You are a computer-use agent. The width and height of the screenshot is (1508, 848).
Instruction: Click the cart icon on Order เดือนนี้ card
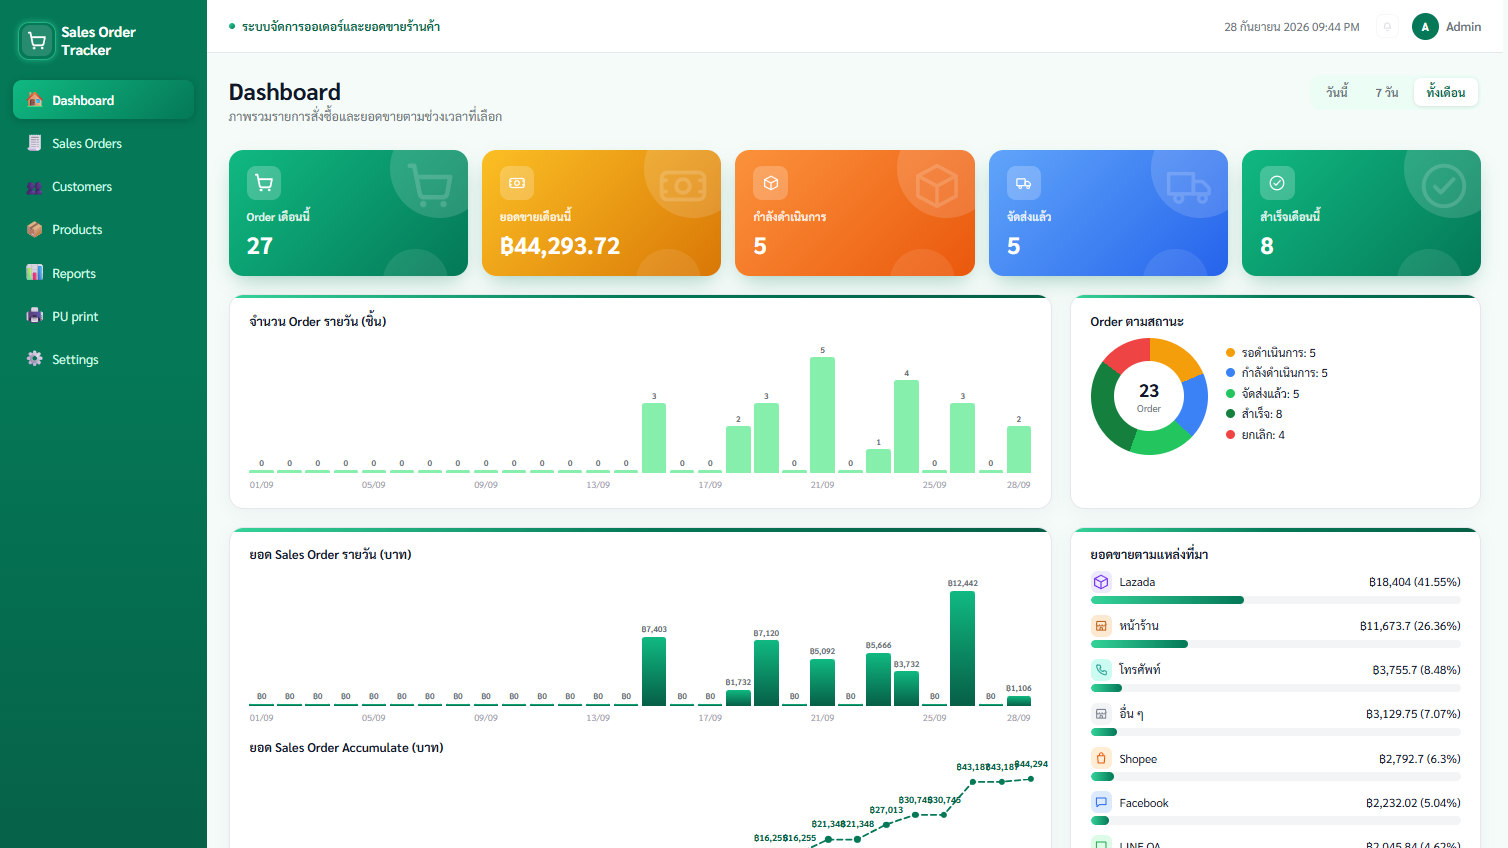(264, 183)
